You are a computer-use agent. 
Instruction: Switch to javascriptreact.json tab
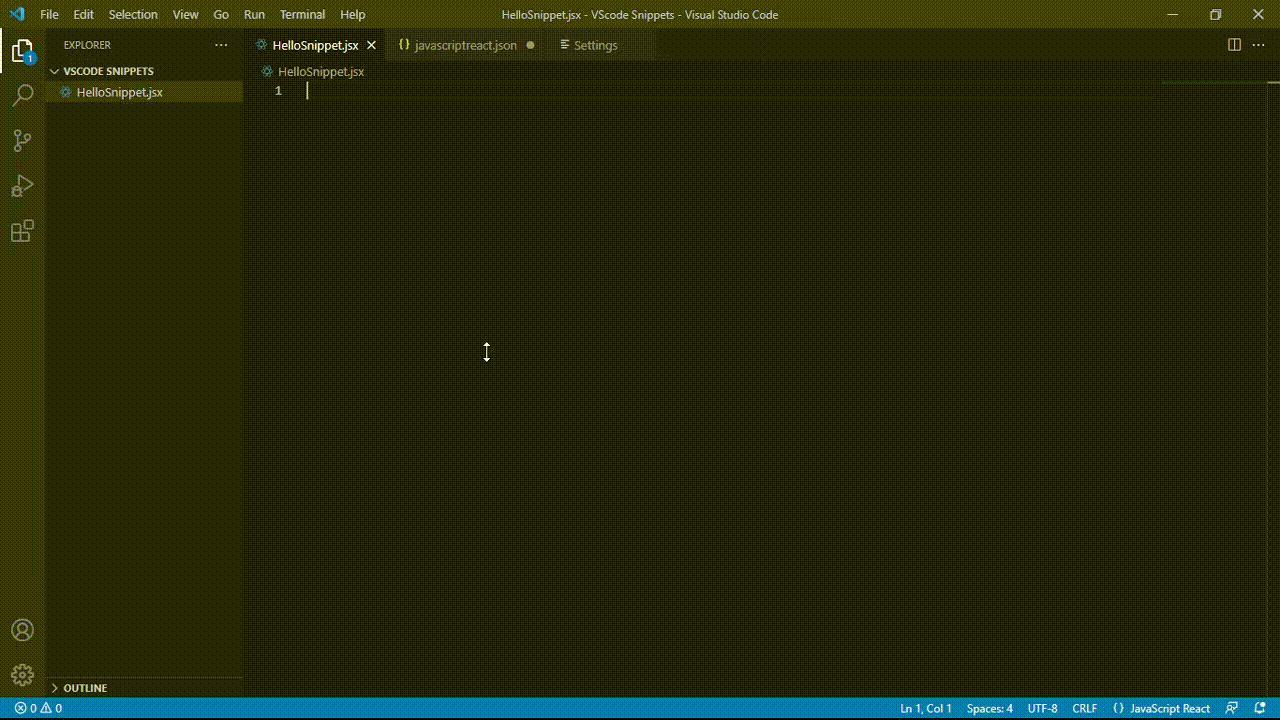(x=466, y=45)
